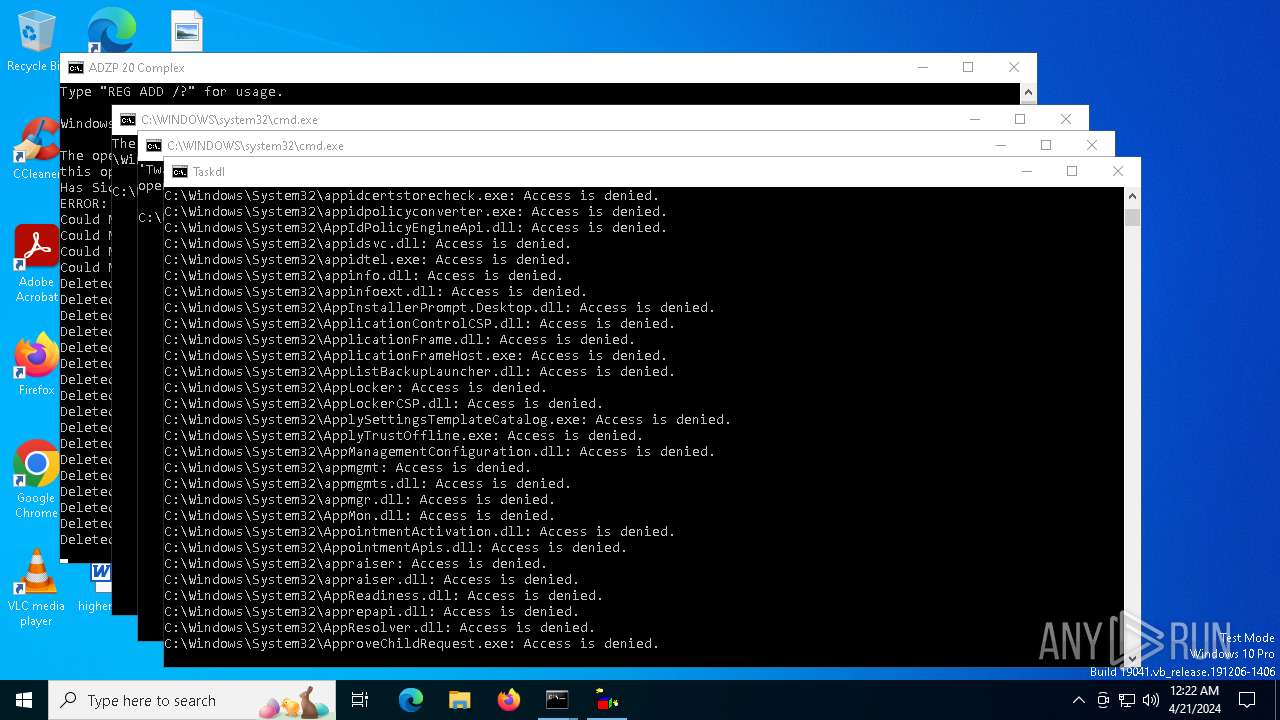Click the Taskdl window scrollbar thumb

click(x=1132, y=217)
